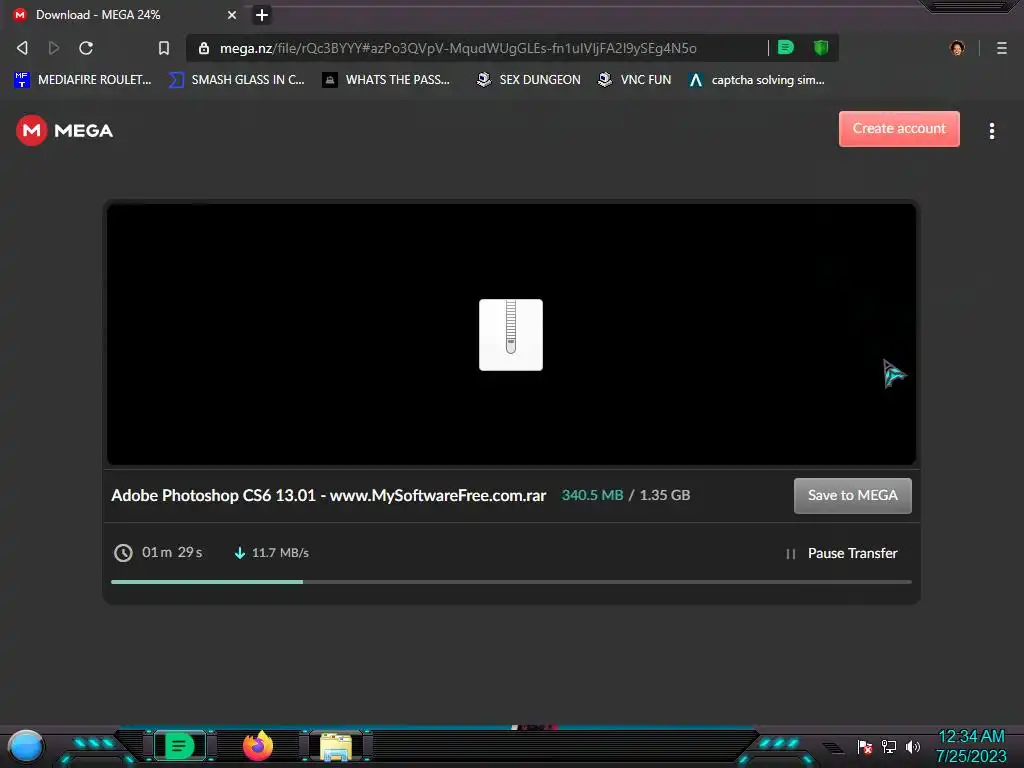The image size is (1024, 768).
Task: Click the 01 m 29 s remaining time
Action: click(x=172, y=552)
